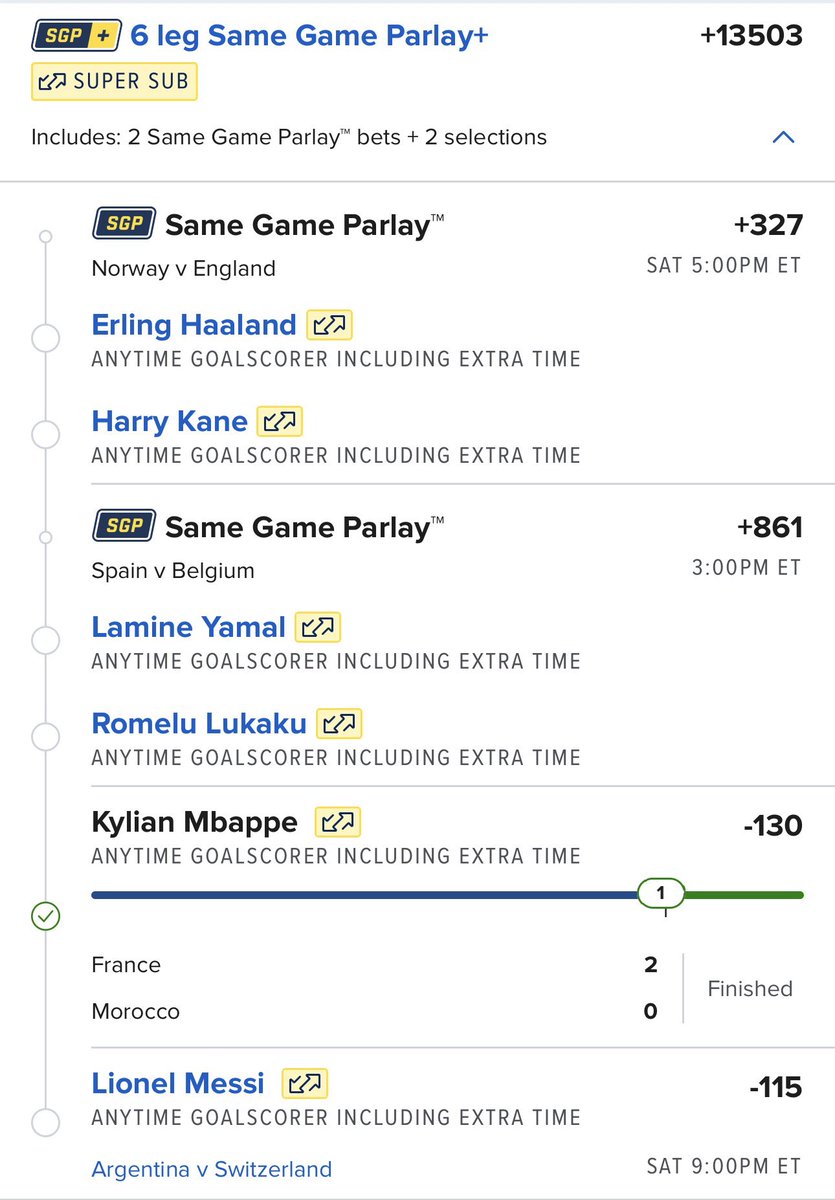
Task: Tap super sub icon beside Erling Haaland
Action: pyautogui.click(x=330, y=325)
